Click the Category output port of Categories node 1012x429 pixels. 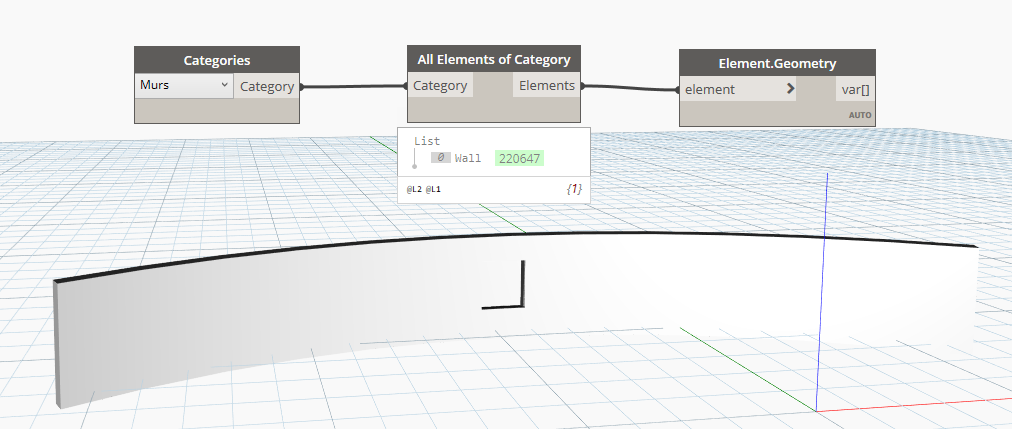pos(267,86)
